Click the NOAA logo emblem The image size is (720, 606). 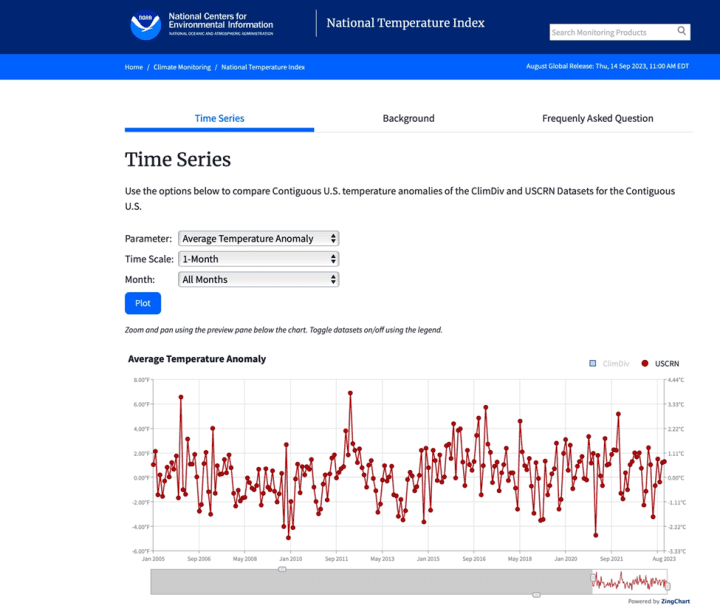pyautogui.click(x=145, y=25)
